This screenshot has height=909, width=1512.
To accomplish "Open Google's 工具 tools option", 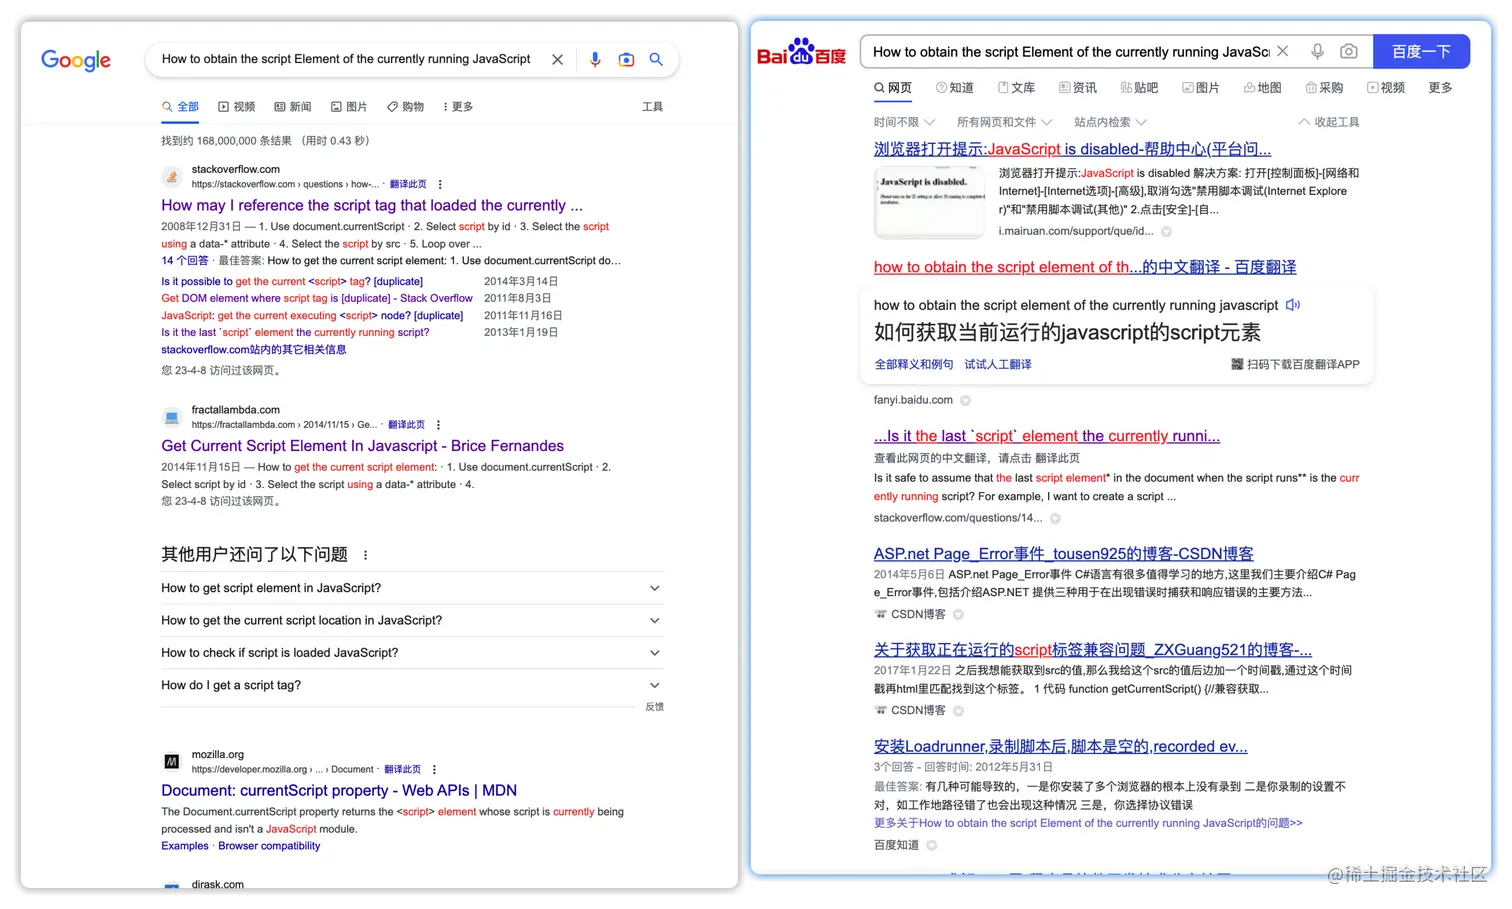I will pyautogui.click(x=652, y=107).
